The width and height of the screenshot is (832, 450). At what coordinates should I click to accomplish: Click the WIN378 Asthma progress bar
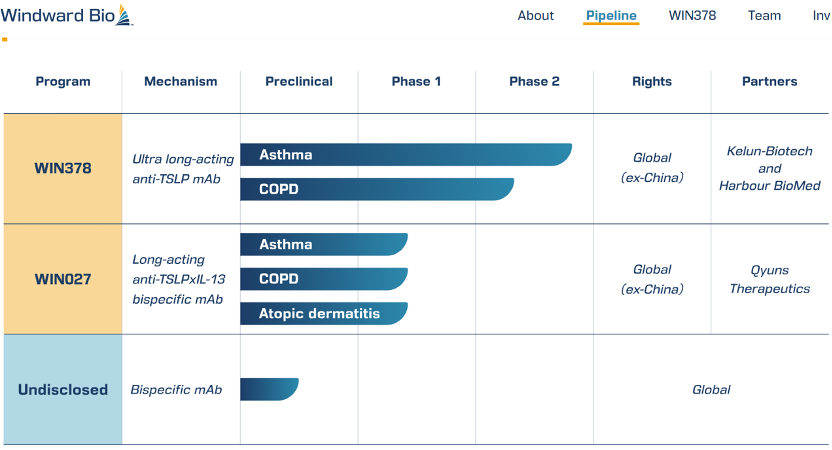(406, 154)
